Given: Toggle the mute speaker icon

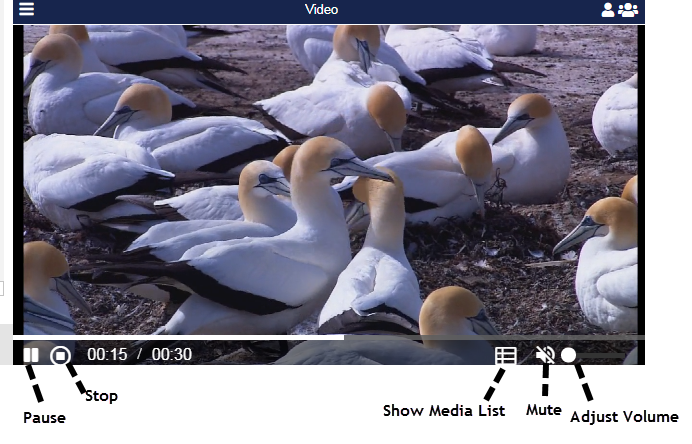Looking at the screenshot, I should coord(545,354).
